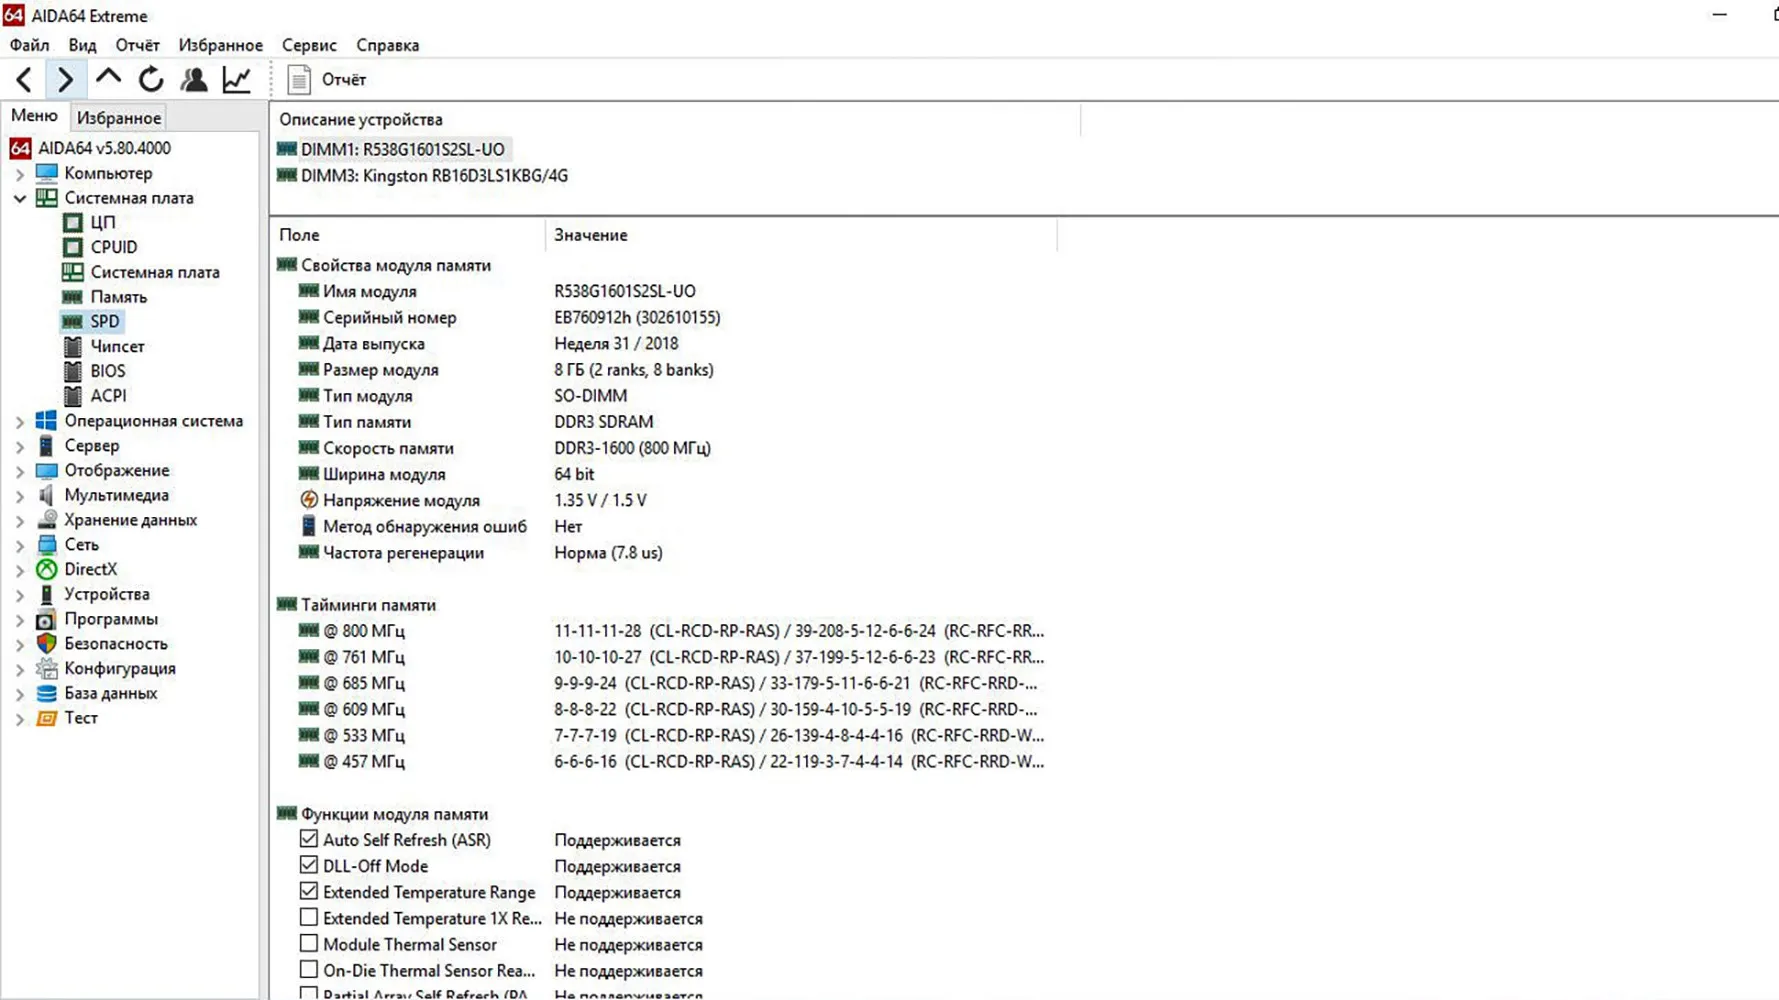
Task: Open user management with the person icon
Action: click(x=194, y=79)
